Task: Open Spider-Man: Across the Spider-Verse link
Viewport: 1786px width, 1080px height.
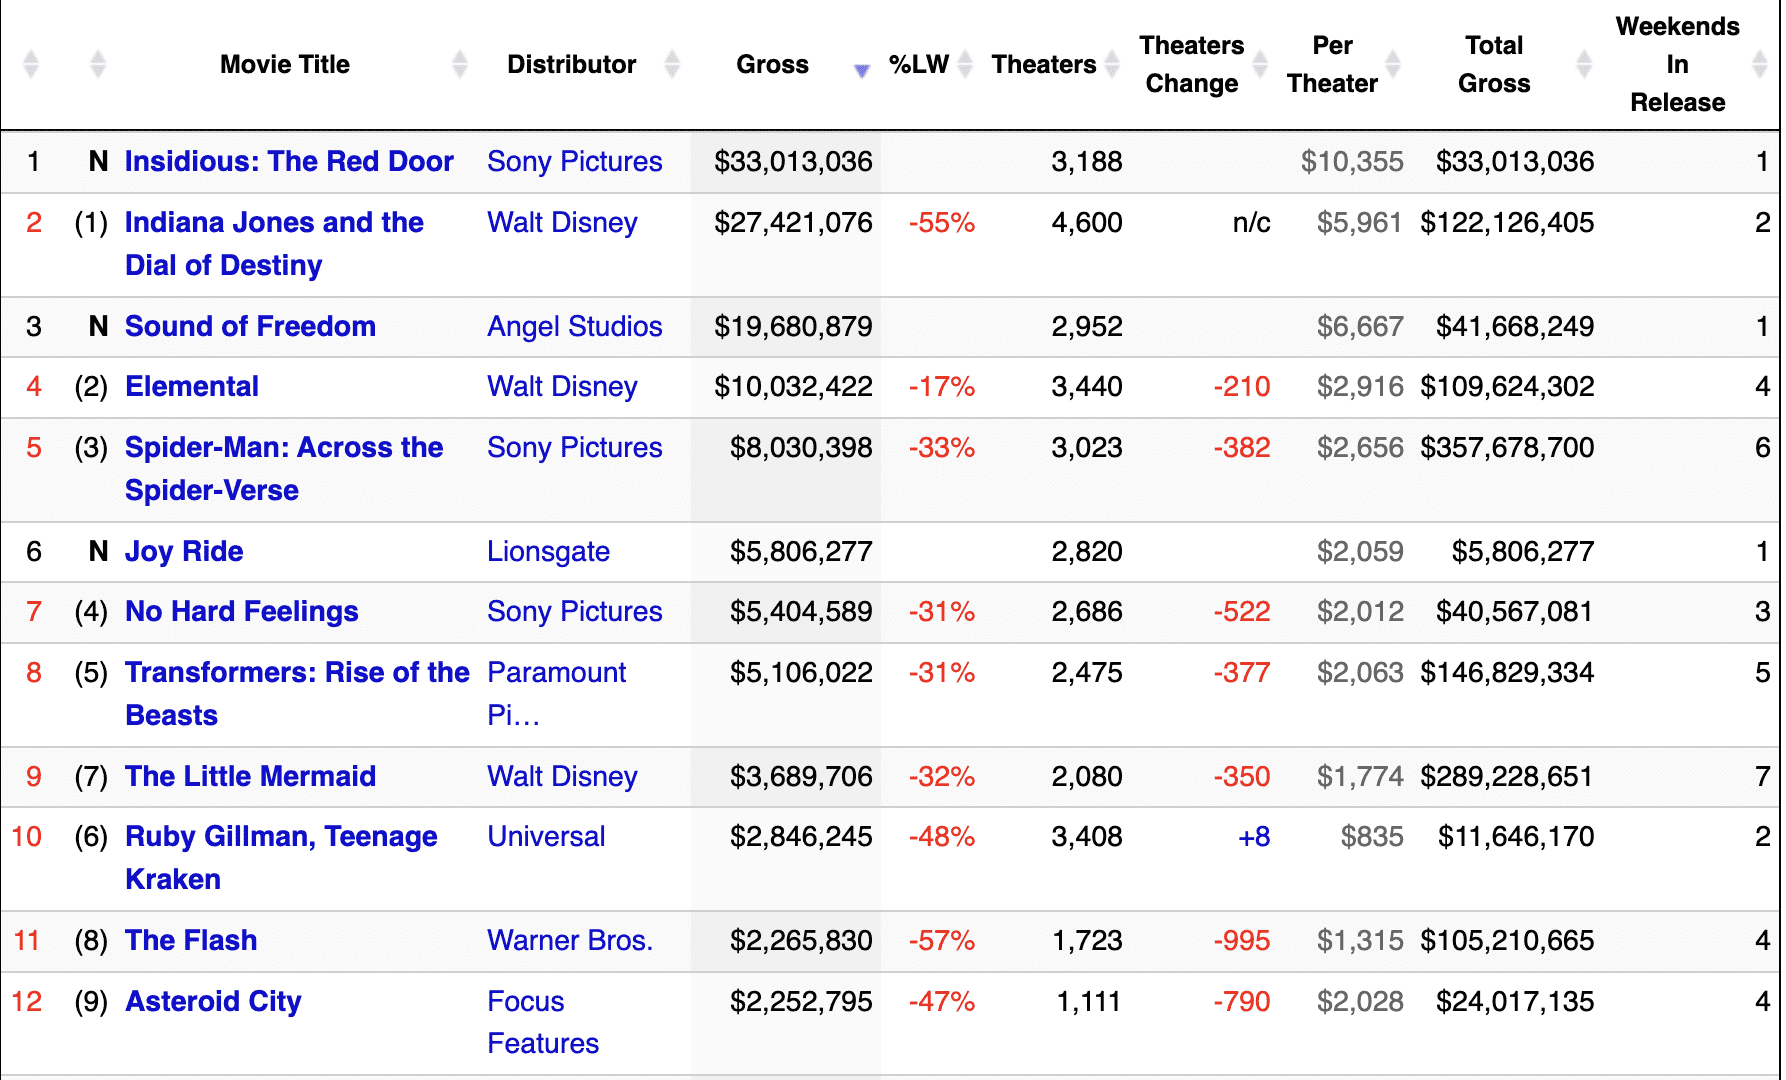Action: tap(284, 469)
